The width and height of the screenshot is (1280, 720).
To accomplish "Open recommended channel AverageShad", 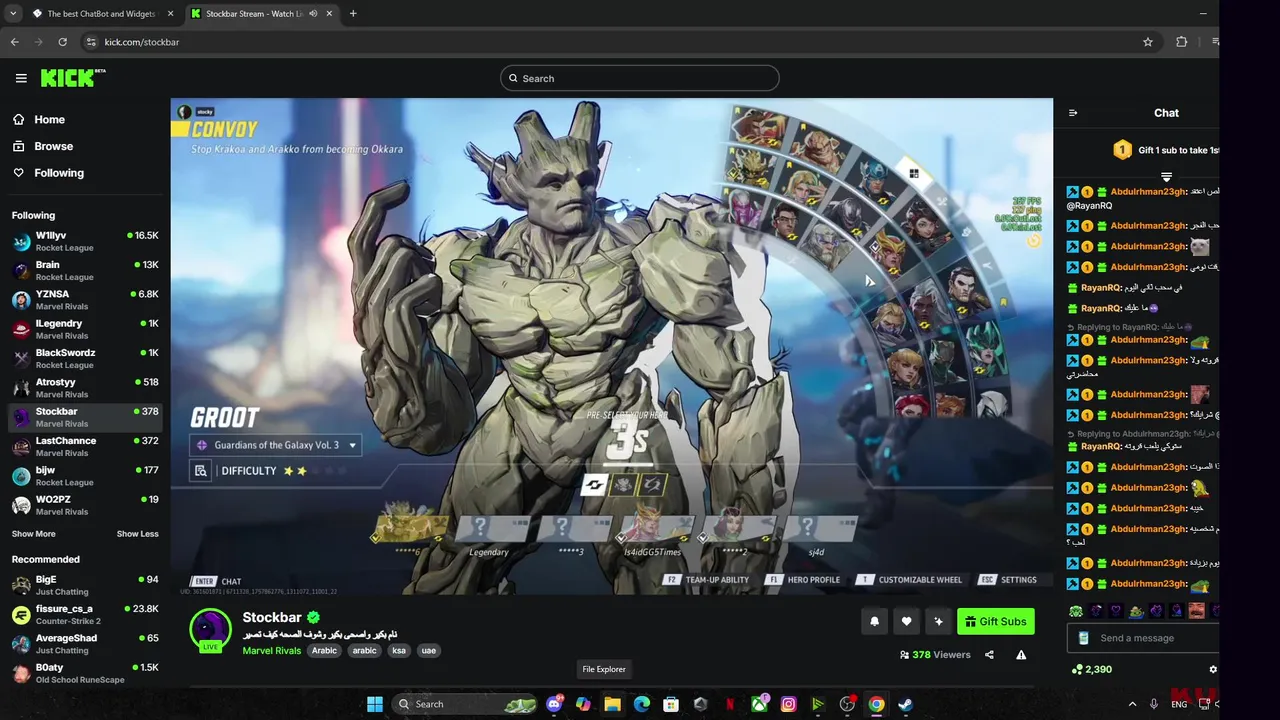I will (x=85, y=643).
